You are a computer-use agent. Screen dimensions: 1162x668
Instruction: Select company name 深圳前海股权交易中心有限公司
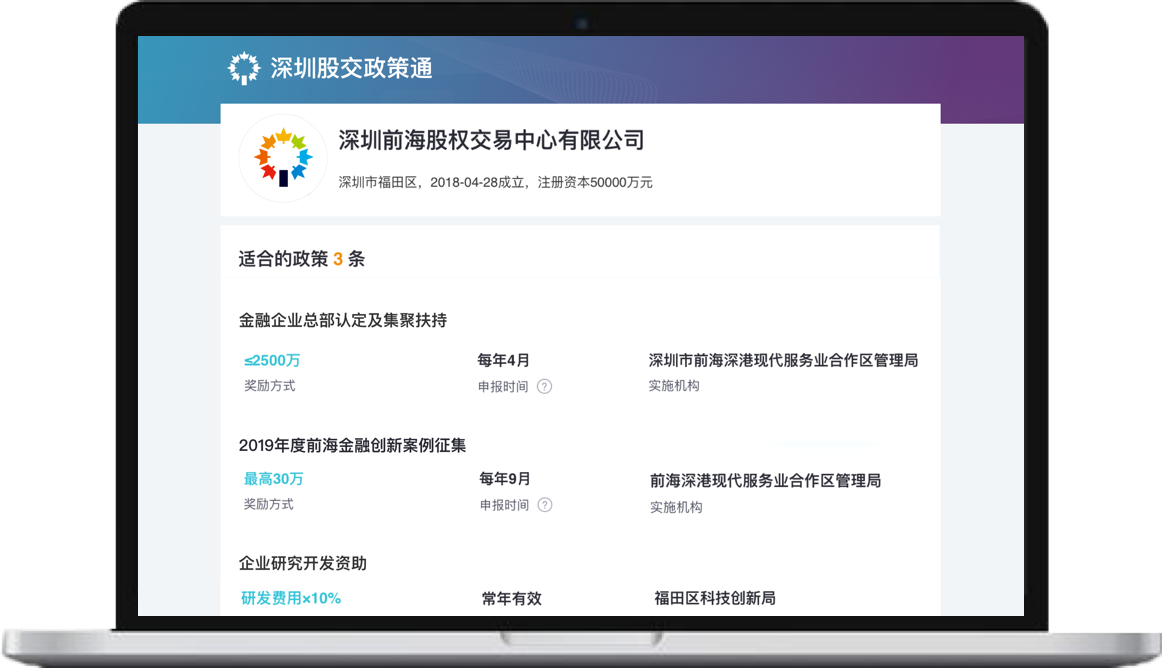[491, 140]
